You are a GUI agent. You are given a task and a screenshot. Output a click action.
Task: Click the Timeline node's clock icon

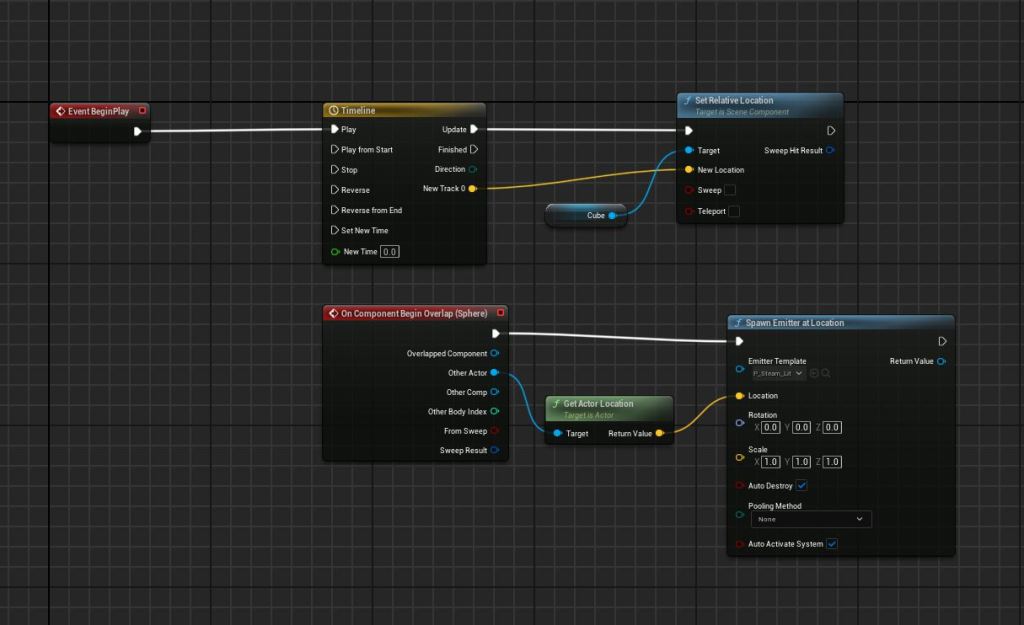[333, 110]
